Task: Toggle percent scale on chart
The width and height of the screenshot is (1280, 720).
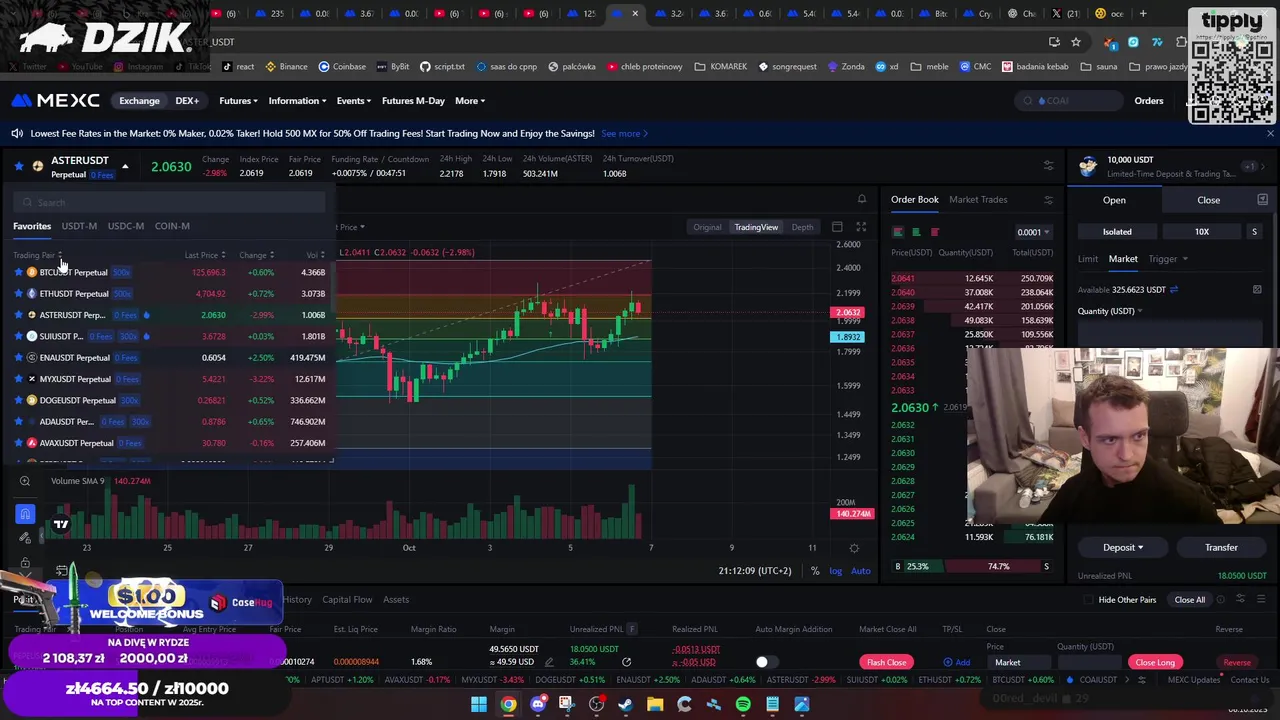Action: [x=815, y=571]
